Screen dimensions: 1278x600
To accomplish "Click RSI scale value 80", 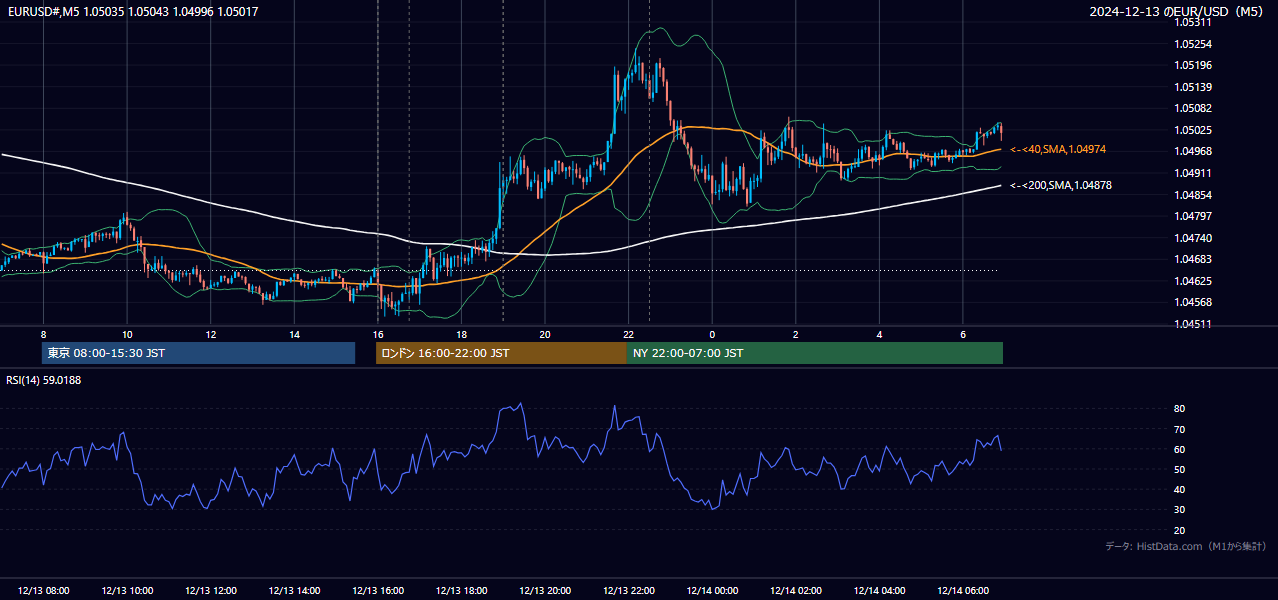I will (x=1180, y=409).
